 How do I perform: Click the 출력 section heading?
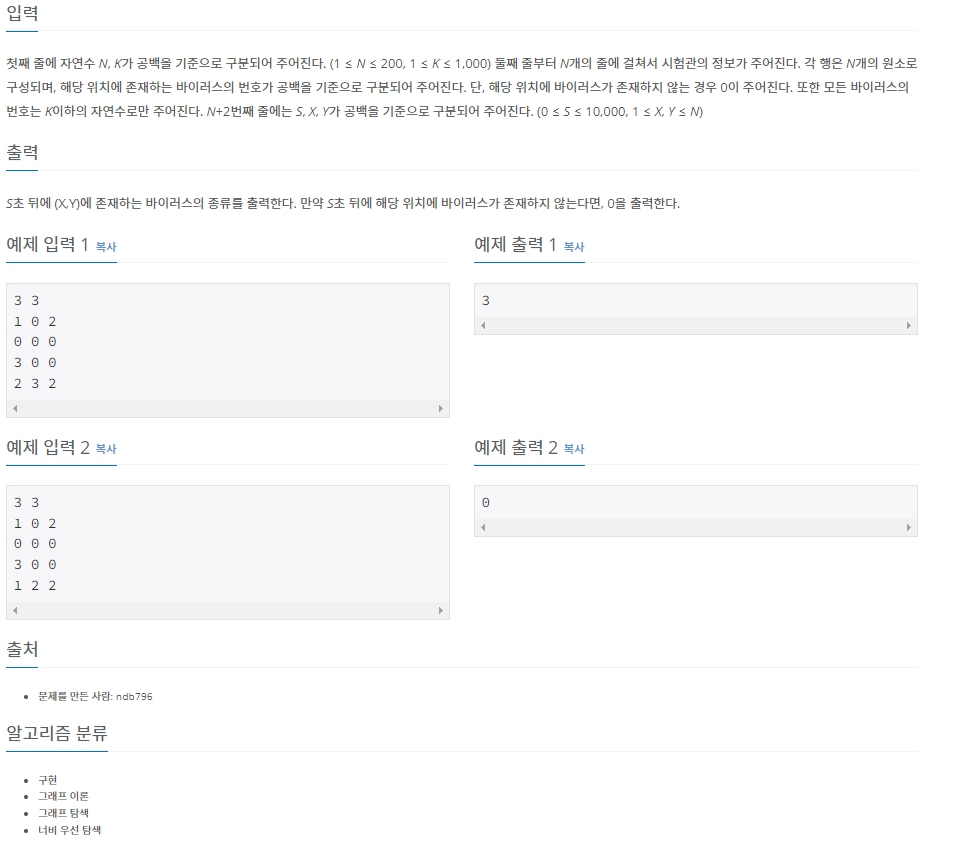click(22, 153)
